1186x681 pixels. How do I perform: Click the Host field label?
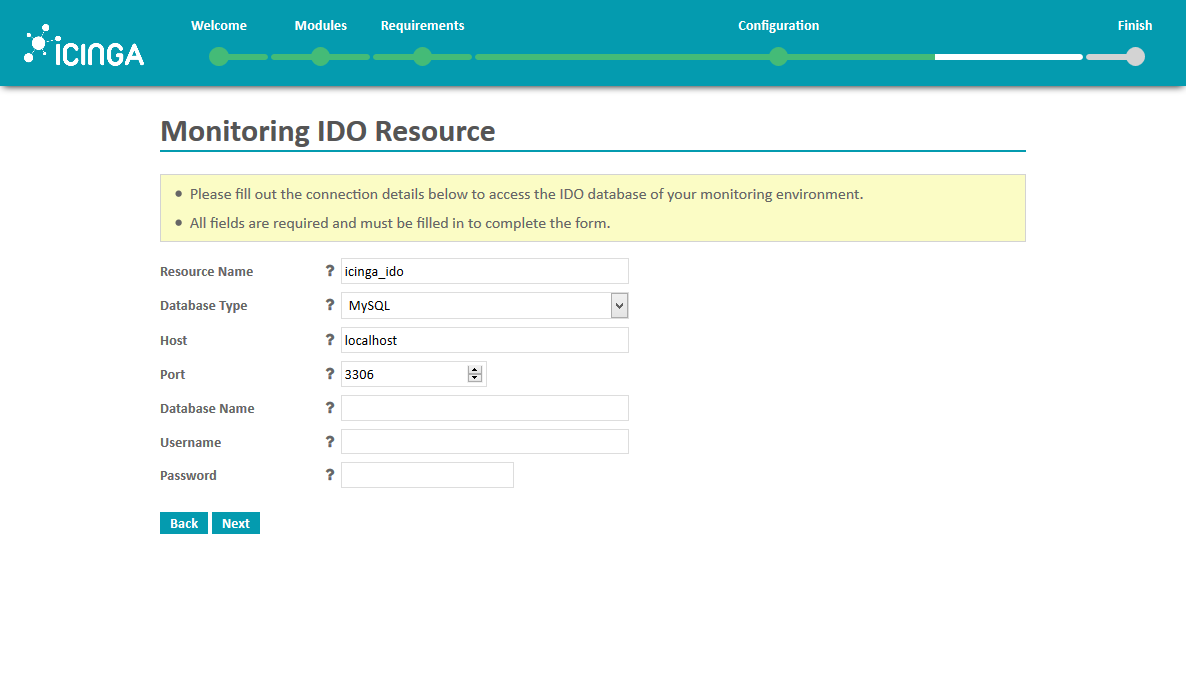tap(173, 340)
